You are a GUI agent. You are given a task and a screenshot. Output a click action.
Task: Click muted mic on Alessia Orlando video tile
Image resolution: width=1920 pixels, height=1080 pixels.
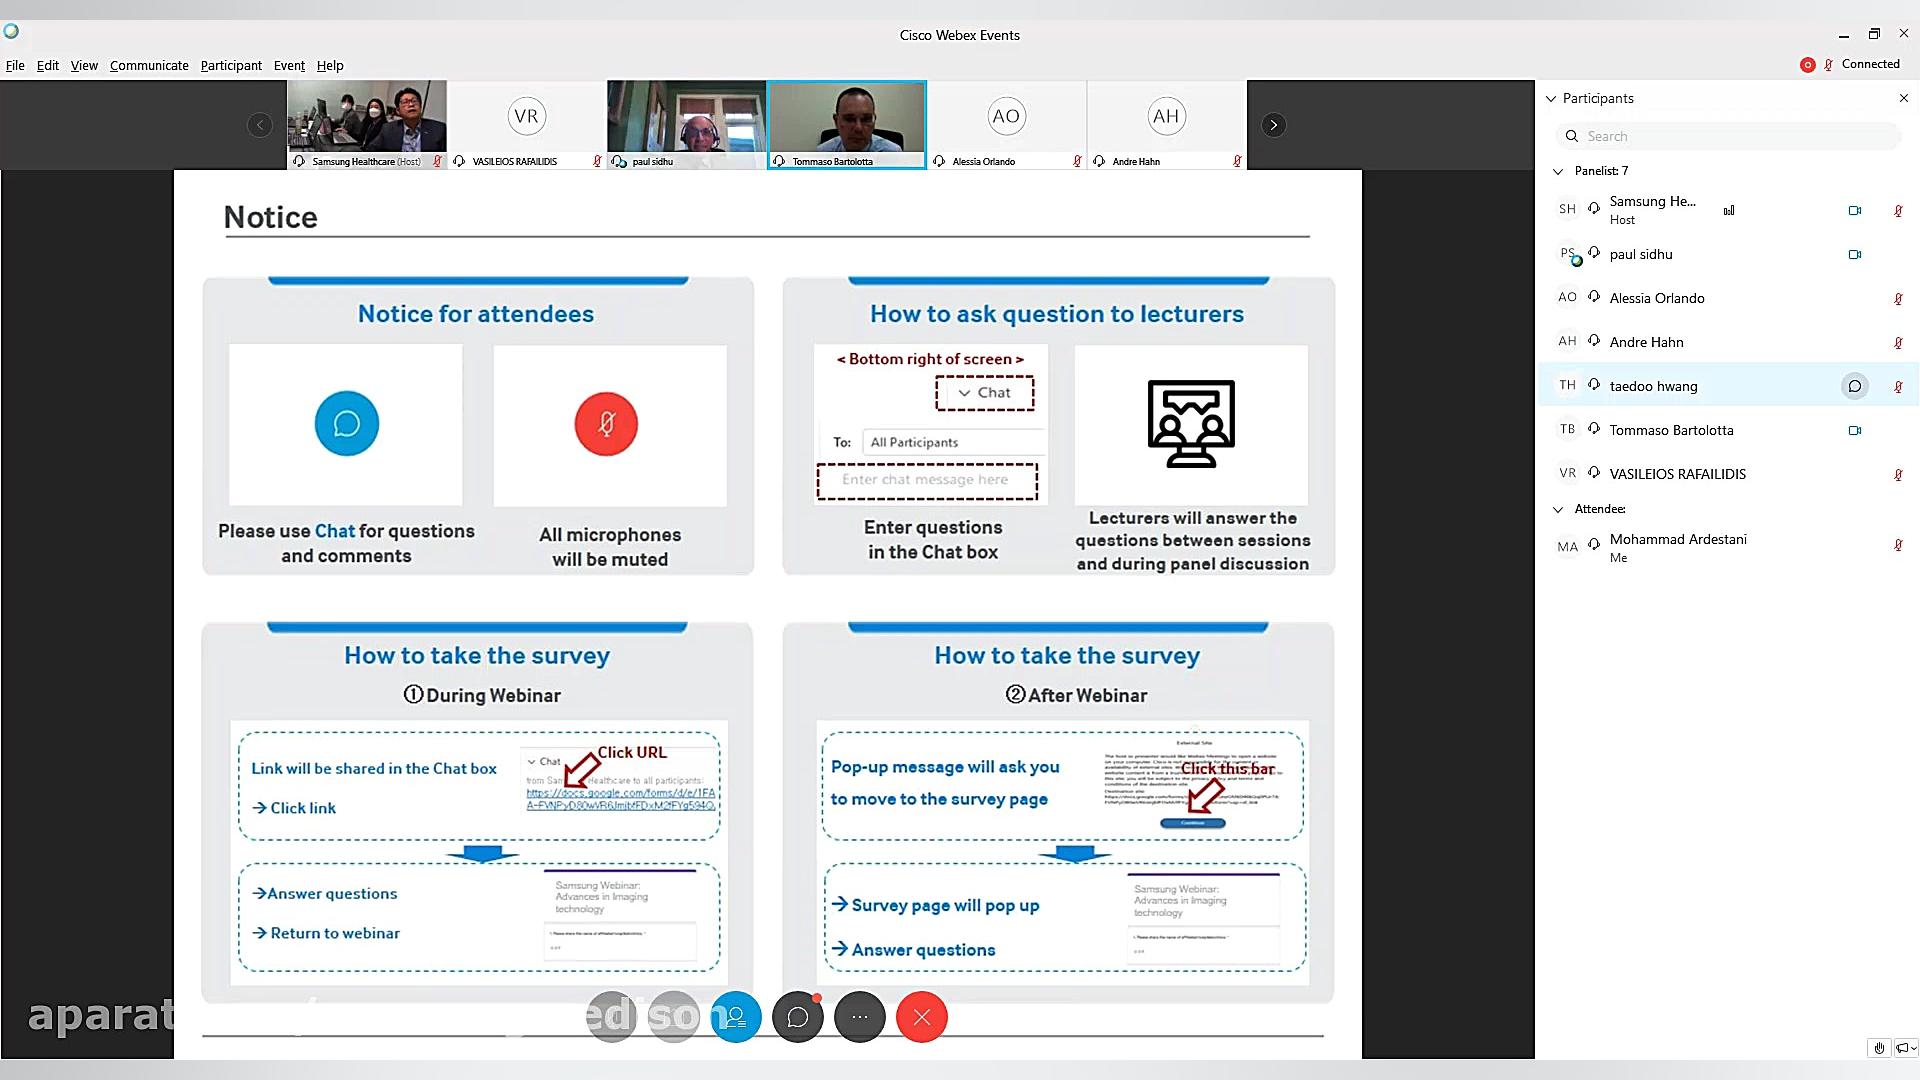click(x=1077, y=161)
